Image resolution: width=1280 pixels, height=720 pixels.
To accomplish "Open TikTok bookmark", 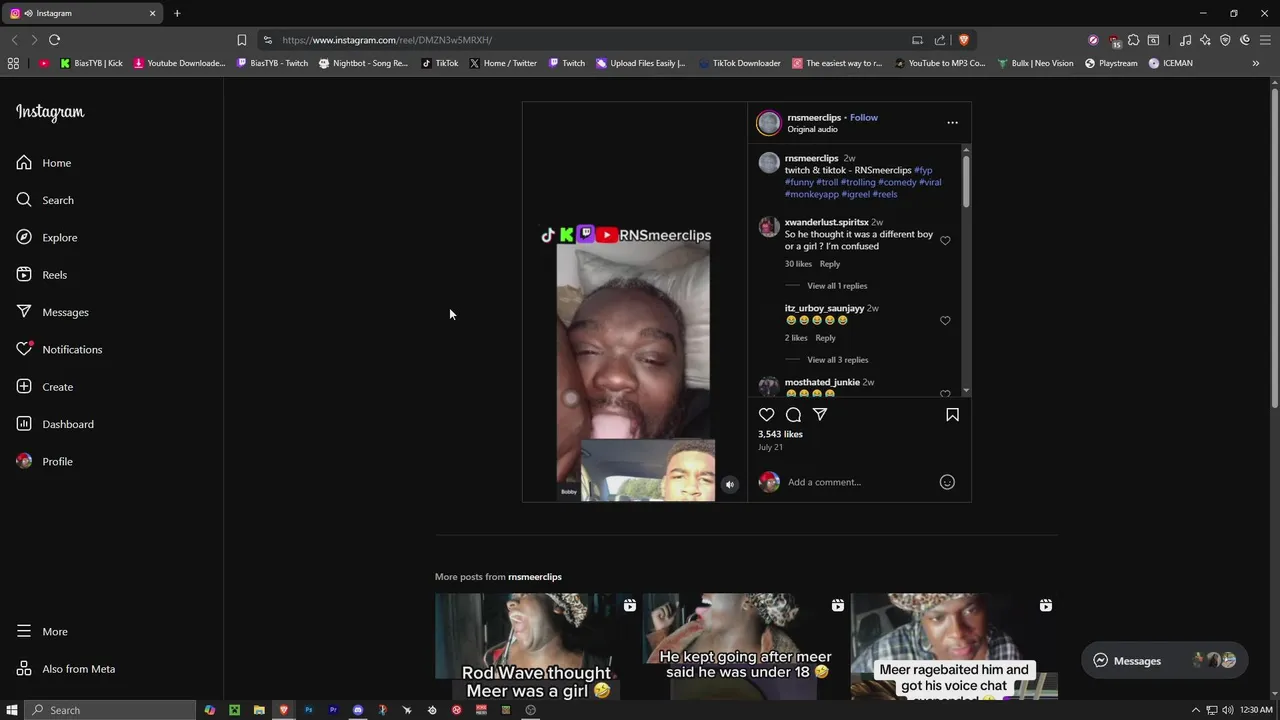I will click(x=440, y=63).
